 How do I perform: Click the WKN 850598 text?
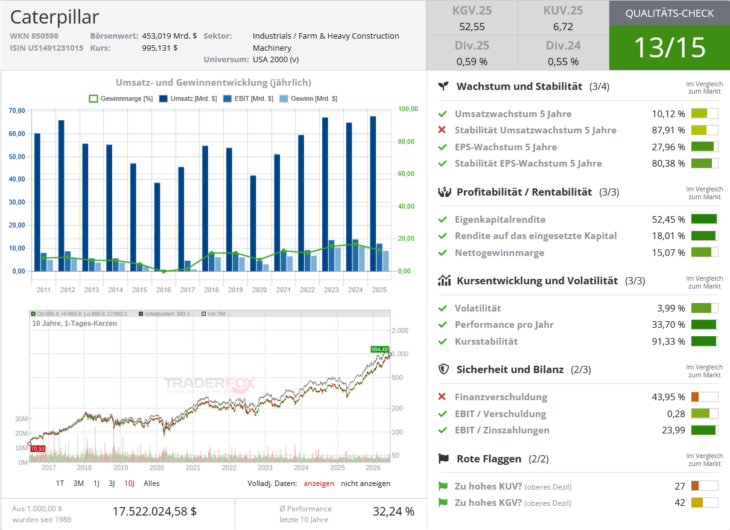(x=34, y=36)
